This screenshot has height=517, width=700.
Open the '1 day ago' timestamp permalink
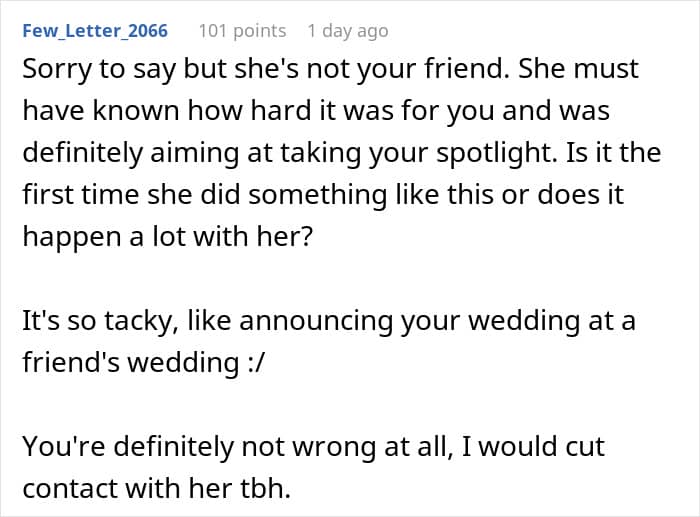pyautogui.click(x=348, y=31)
